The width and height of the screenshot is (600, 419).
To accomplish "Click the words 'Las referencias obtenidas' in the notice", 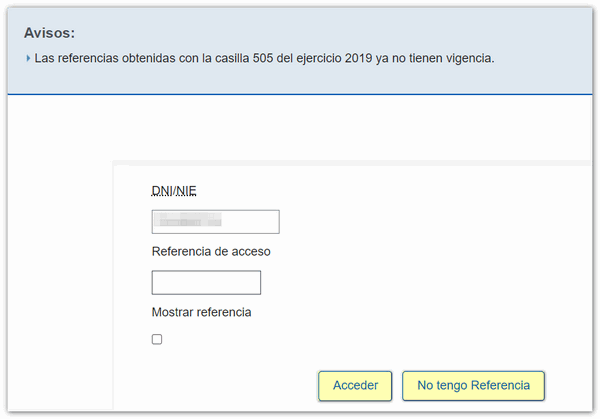I will point(105,59).
